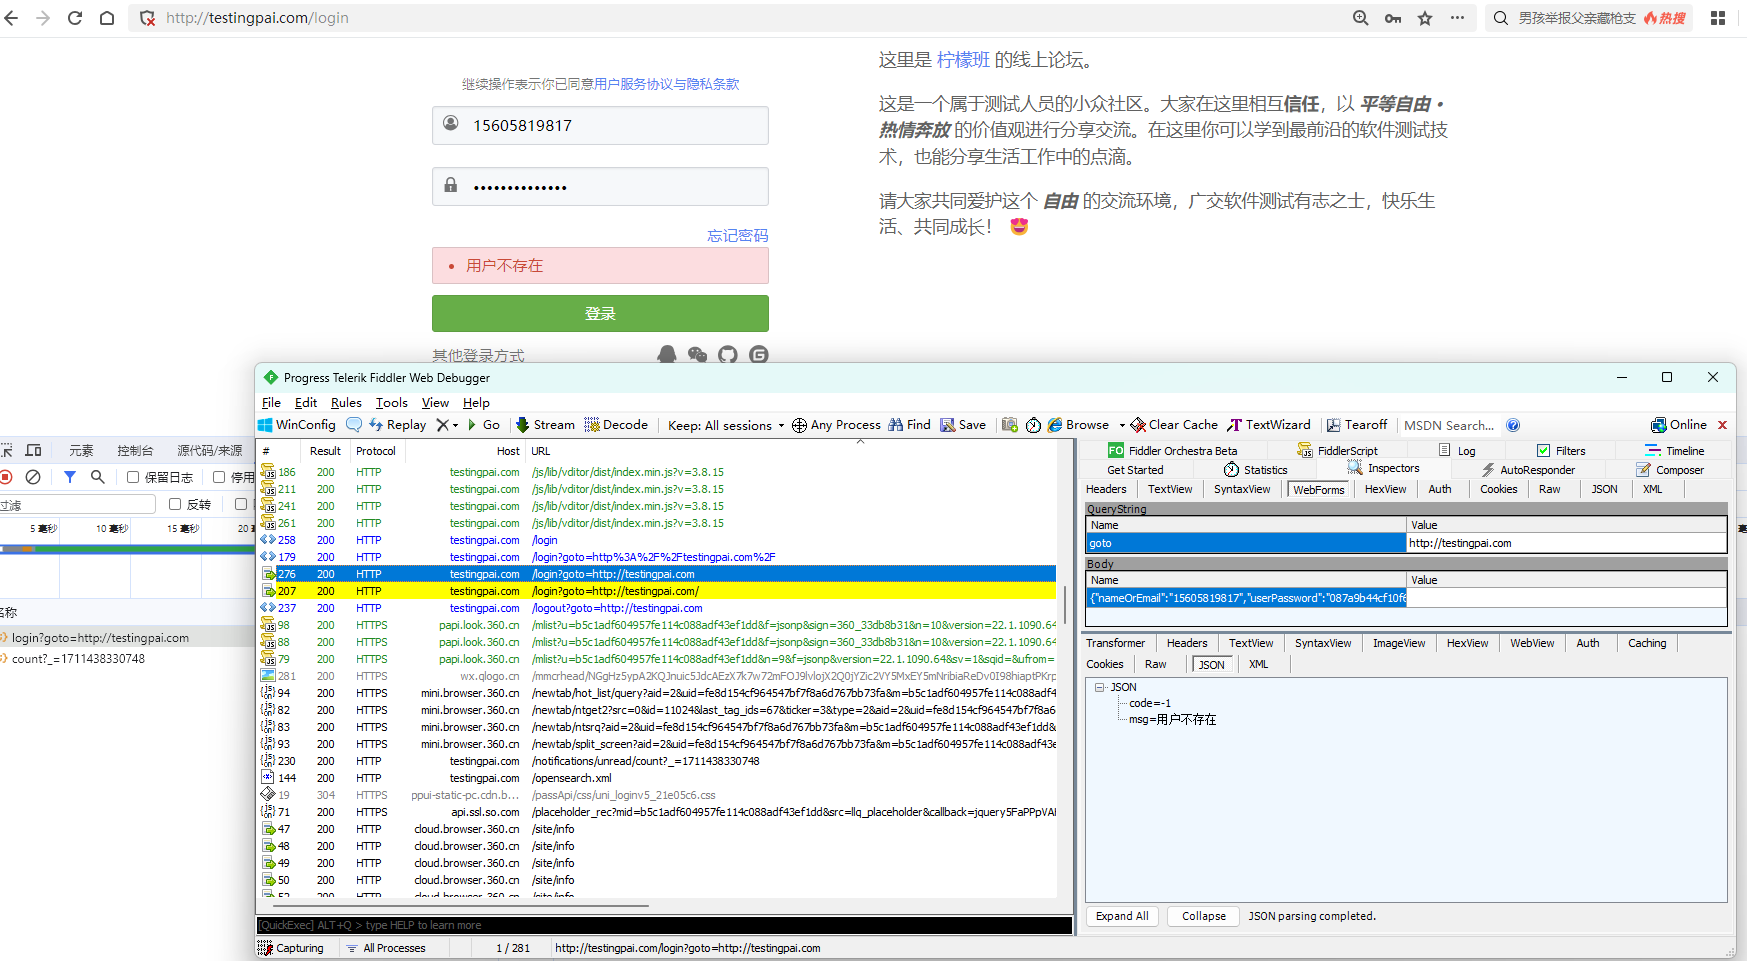Open the FiddlerScript tab
Viewport: 1747px width, 961px height.
pyautogui.click(x=1337, y=451)
